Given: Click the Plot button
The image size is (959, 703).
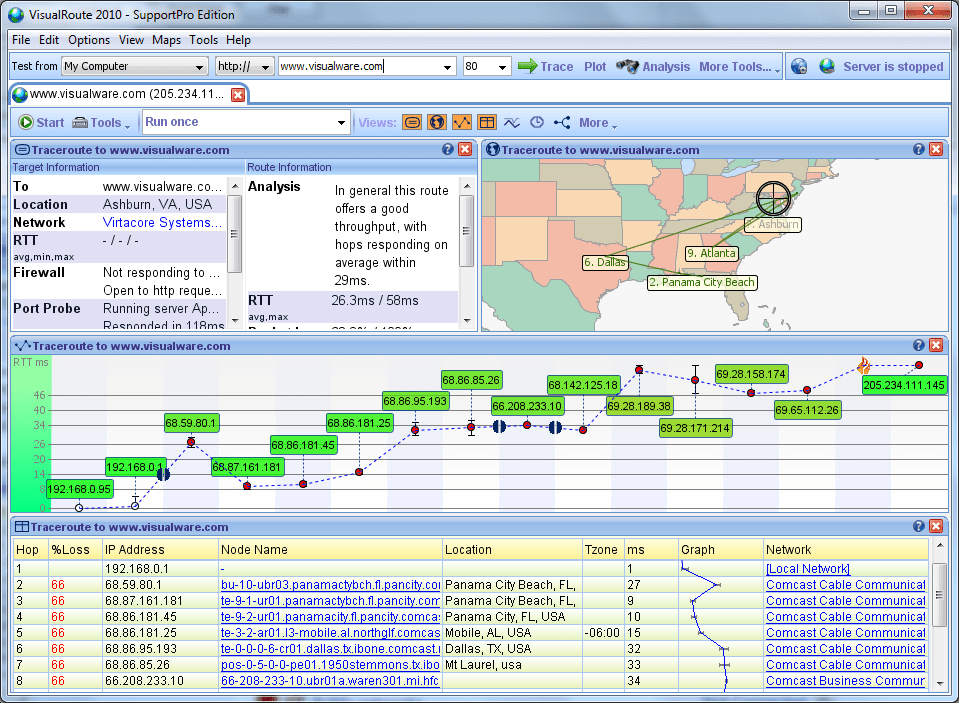Looking at the screenshot, I should tap(594, 67).
